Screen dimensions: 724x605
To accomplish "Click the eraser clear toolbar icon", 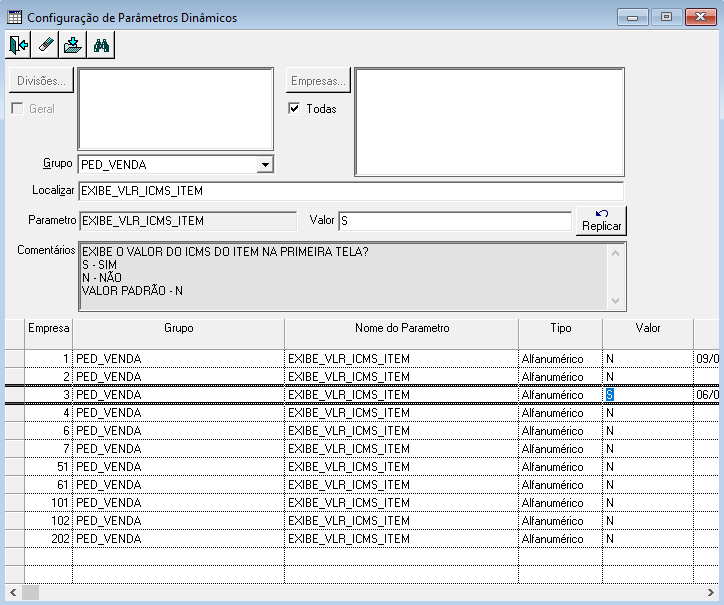I will (45, 45).
